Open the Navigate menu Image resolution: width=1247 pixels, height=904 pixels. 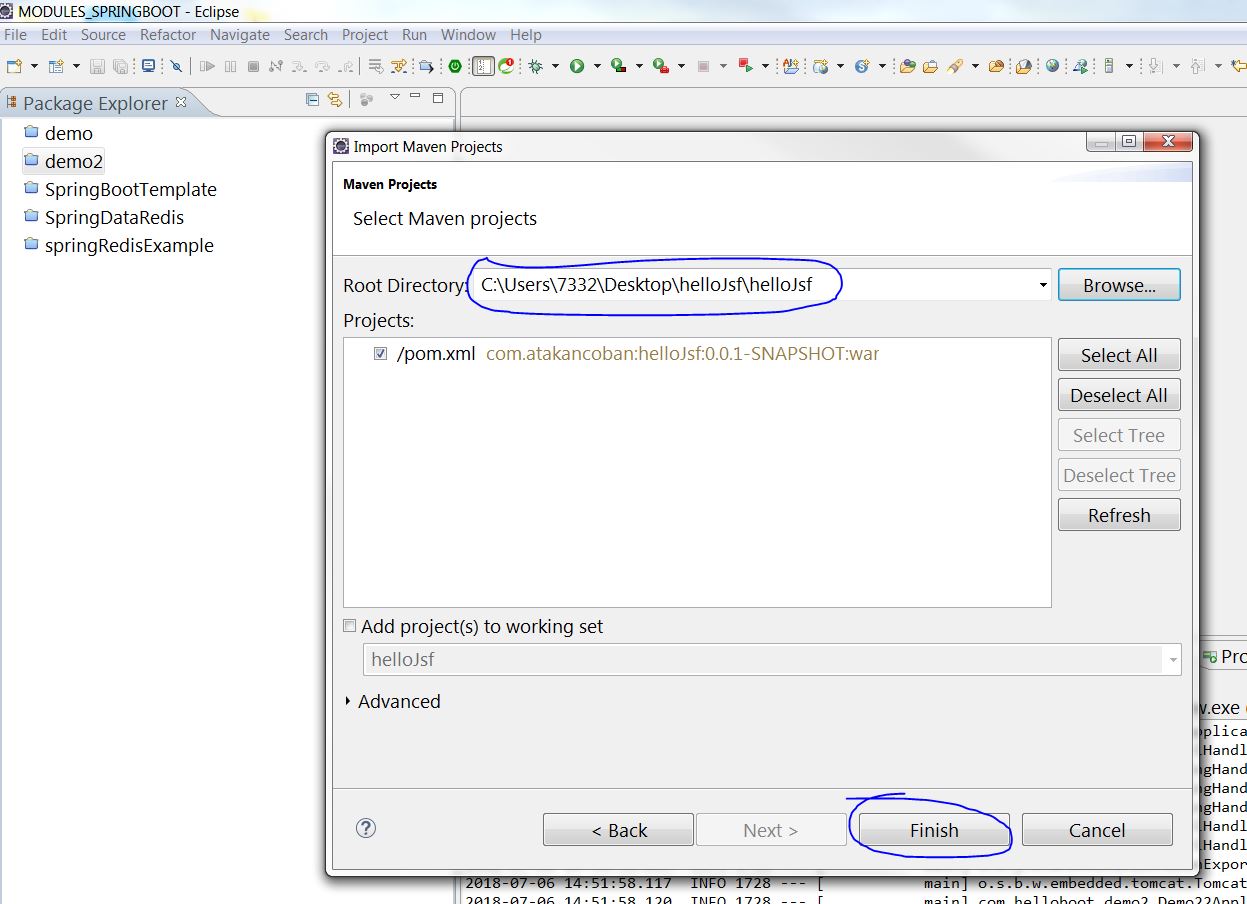coord(240,35)
